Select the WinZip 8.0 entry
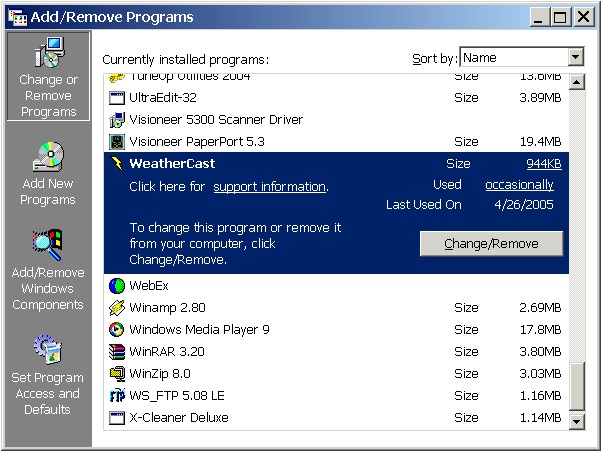 336,374
